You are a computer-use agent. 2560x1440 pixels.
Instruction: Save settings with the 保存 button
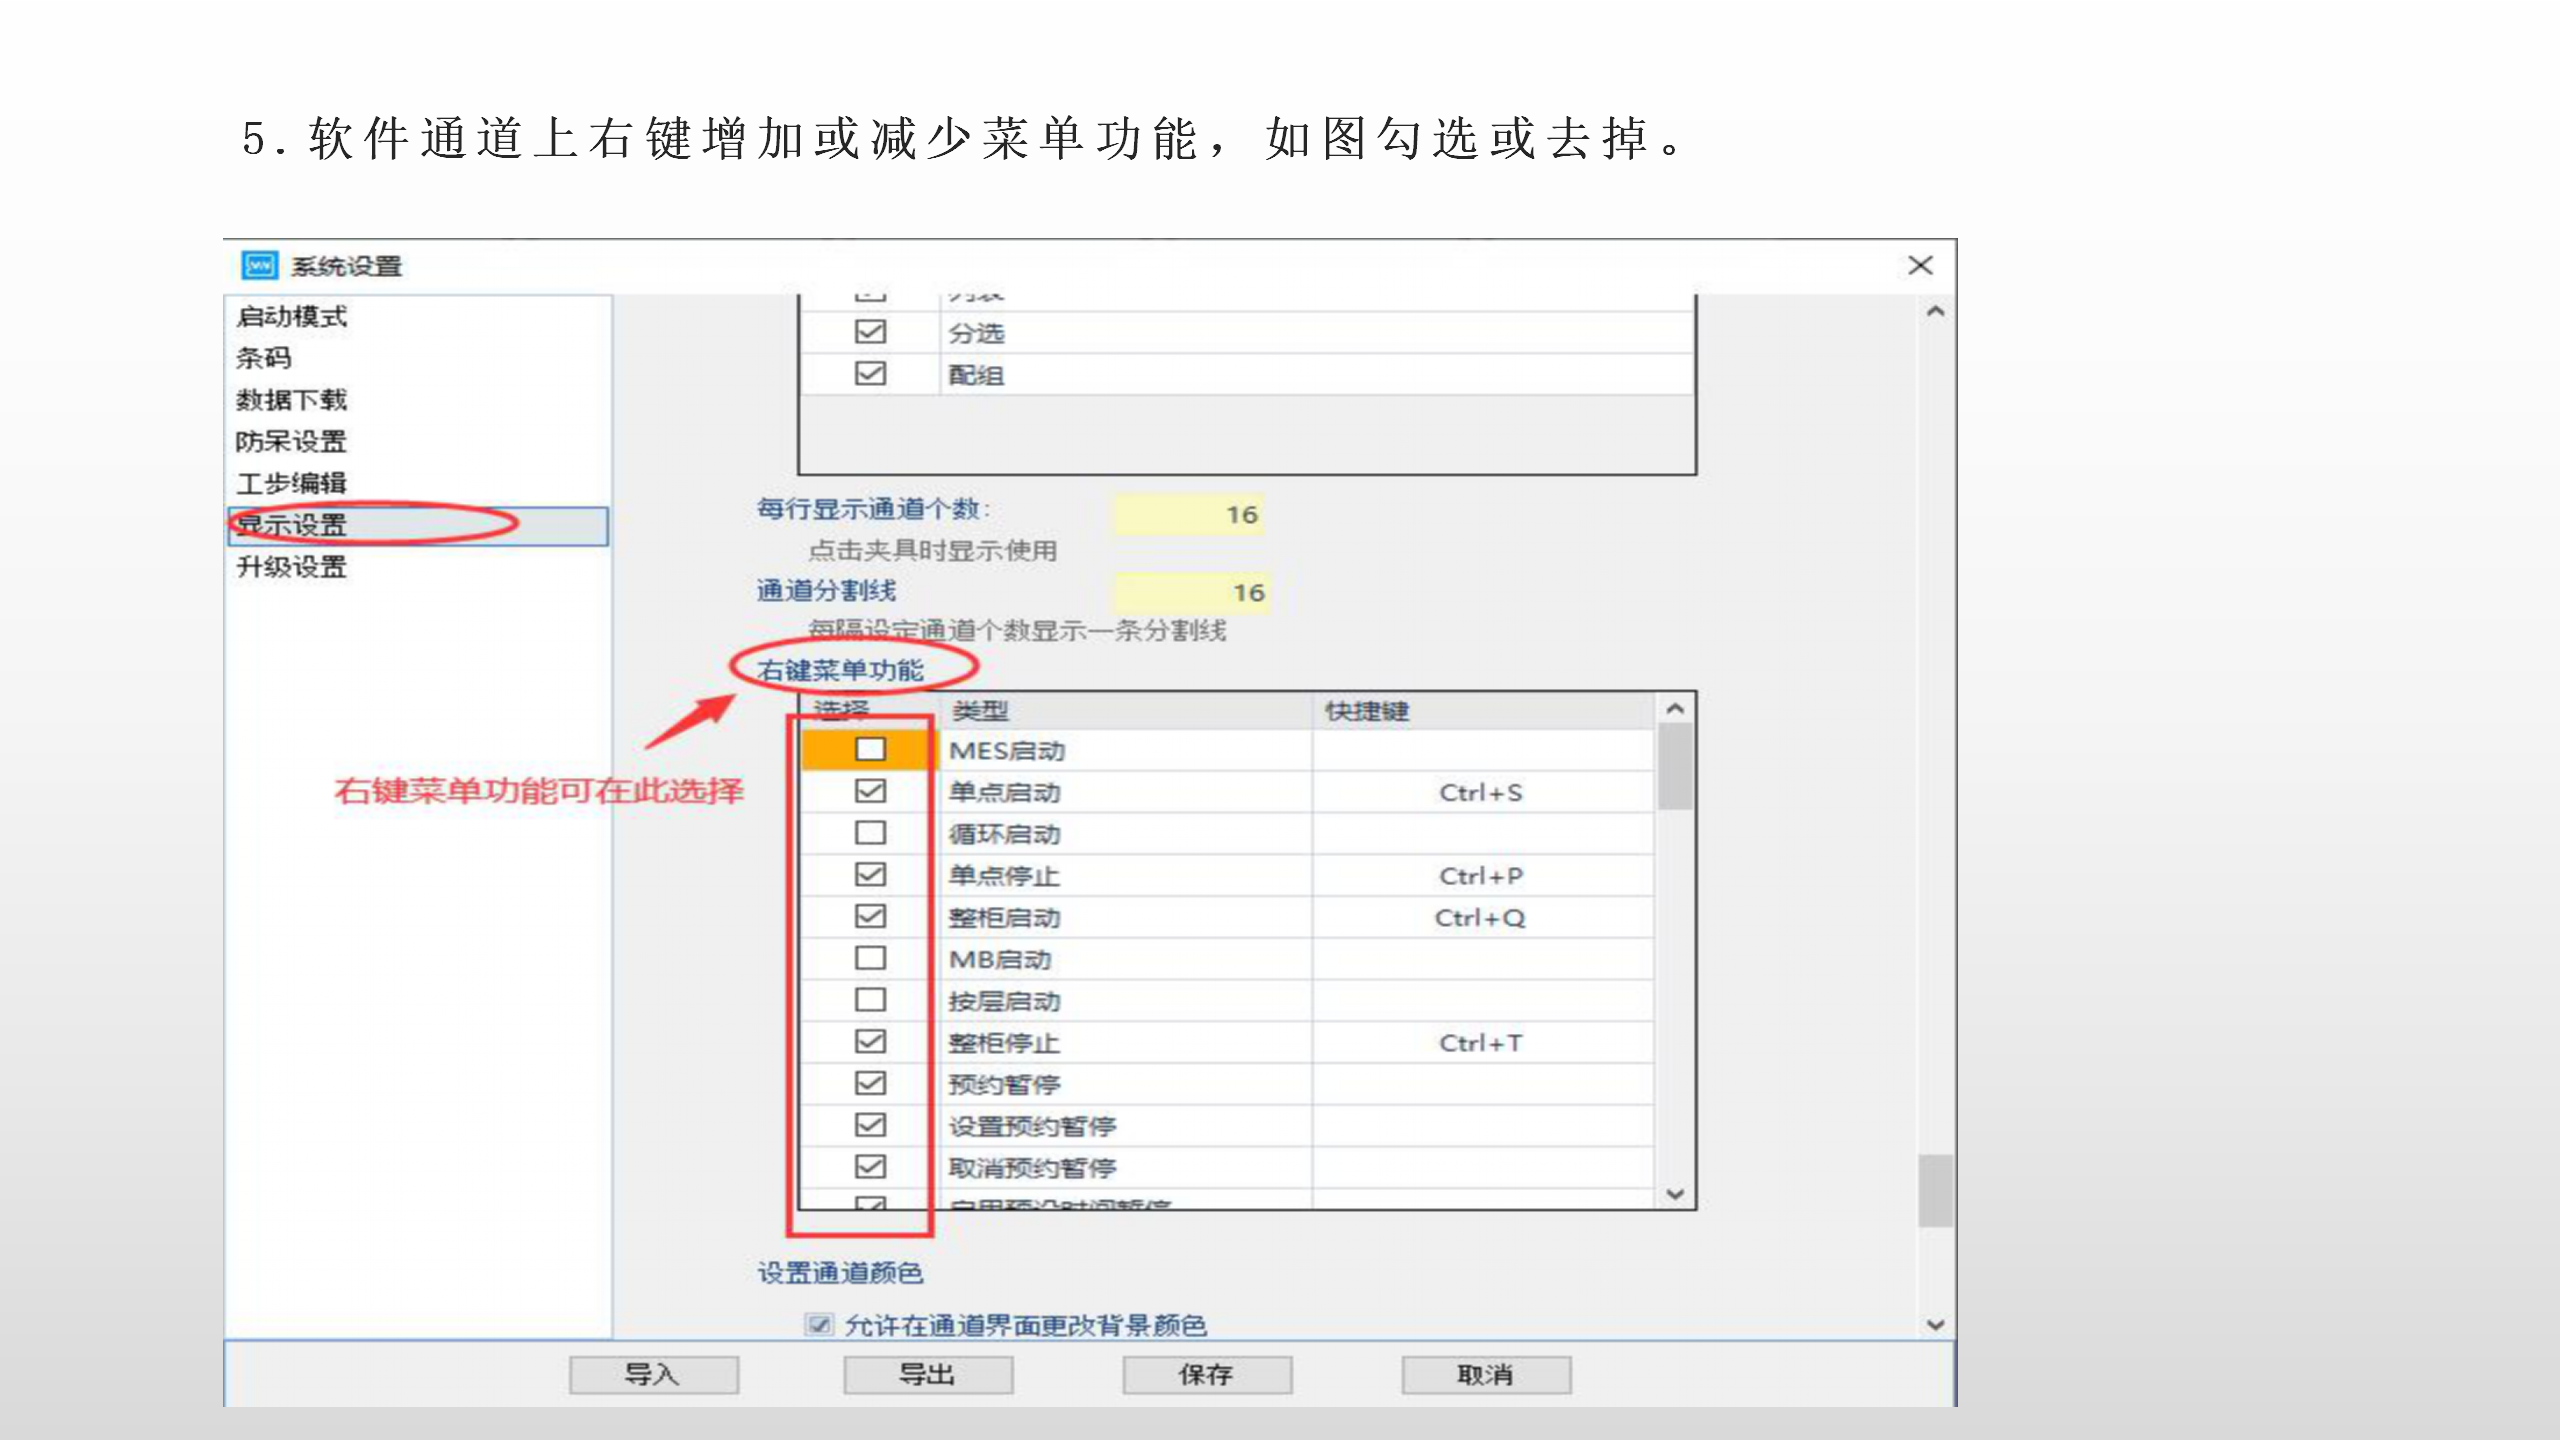tap(1207, 1375)
